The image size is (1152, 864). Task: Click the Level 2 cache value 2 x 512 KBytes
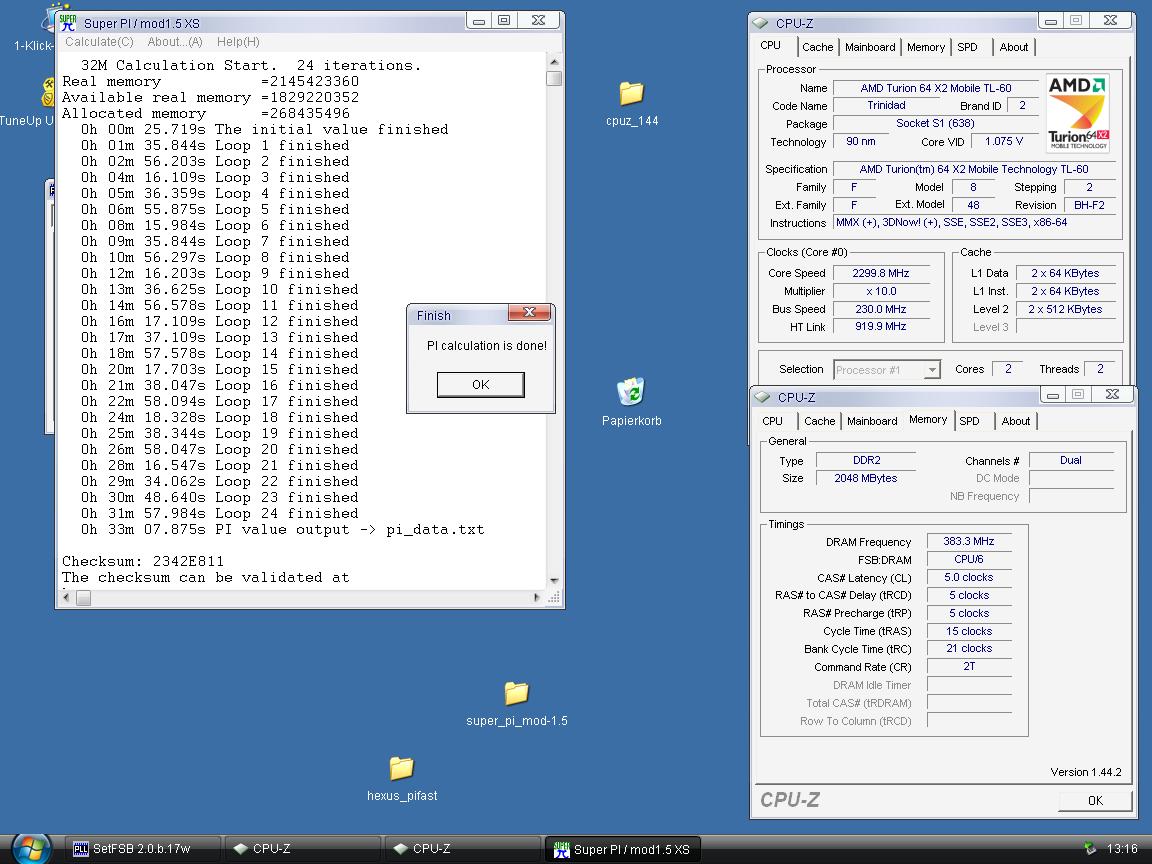1065,309
